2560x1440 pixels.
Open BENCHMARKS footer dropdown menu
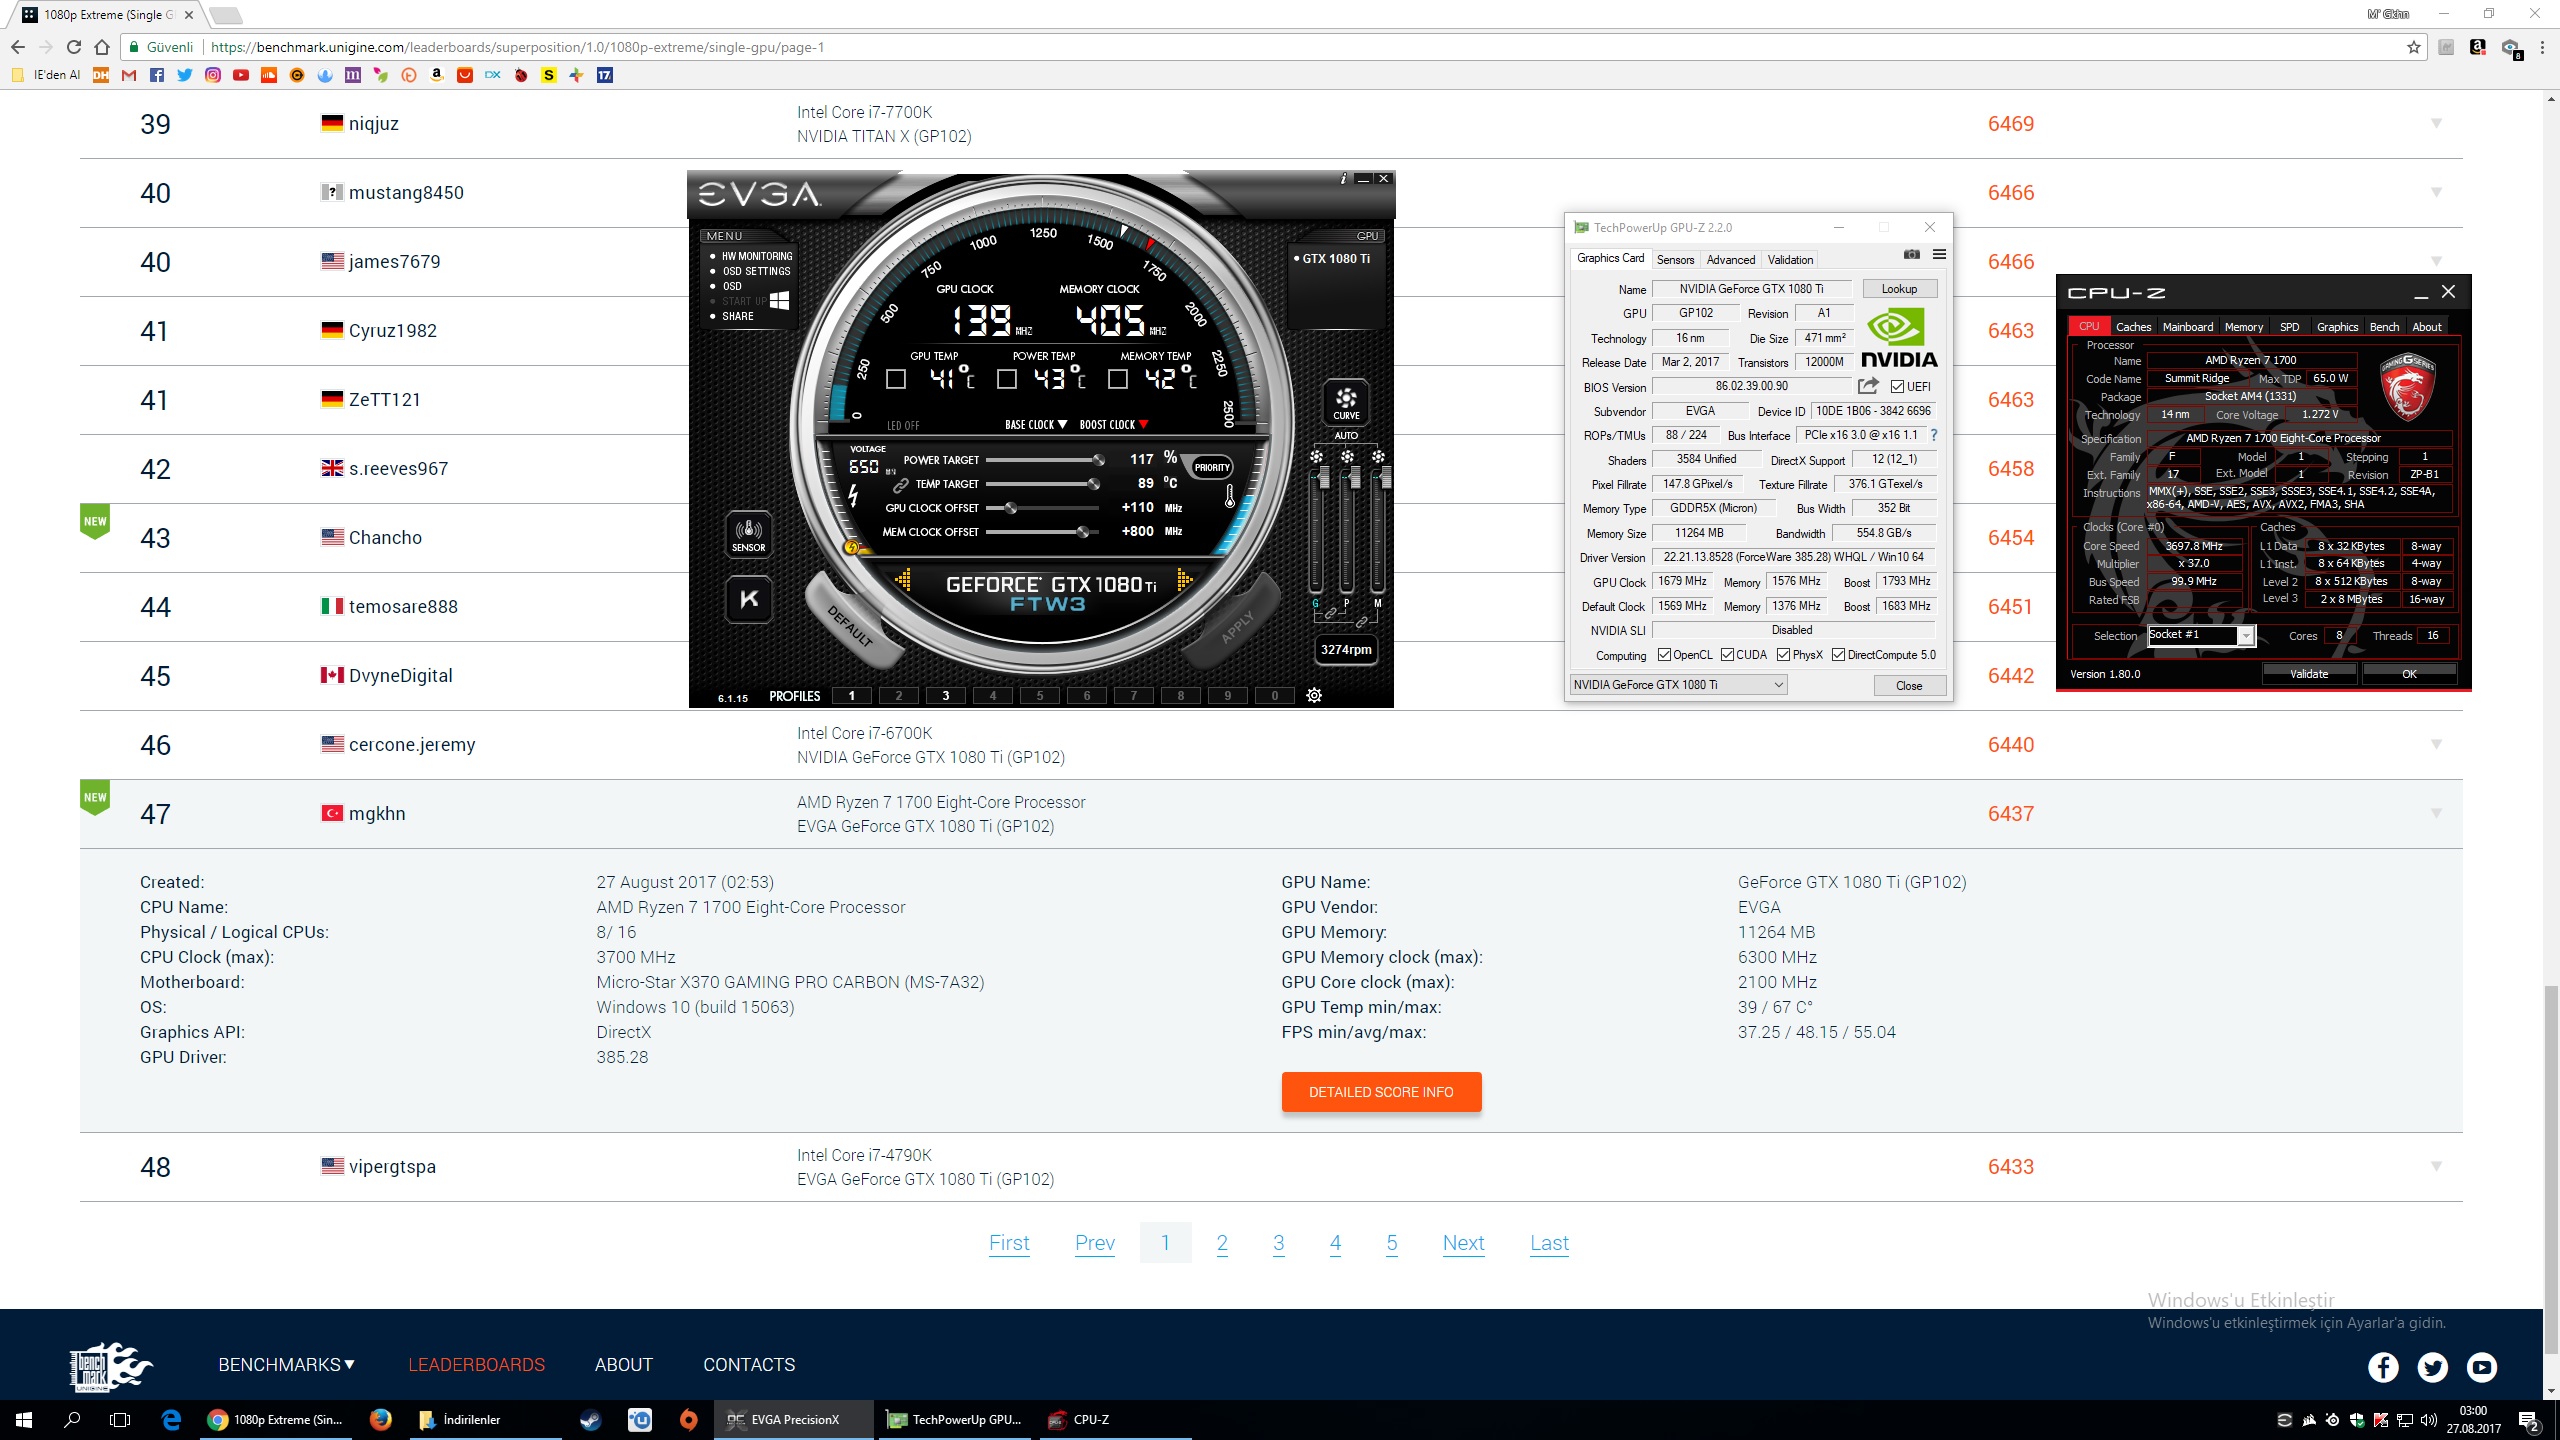coord(287,1365)
